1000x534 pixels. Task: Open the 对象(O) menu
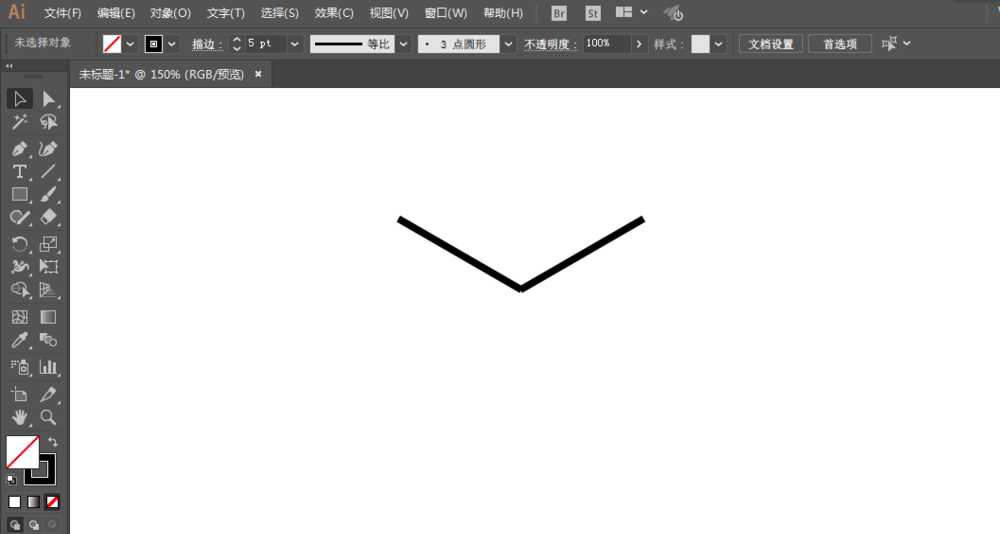click(170, 13)
